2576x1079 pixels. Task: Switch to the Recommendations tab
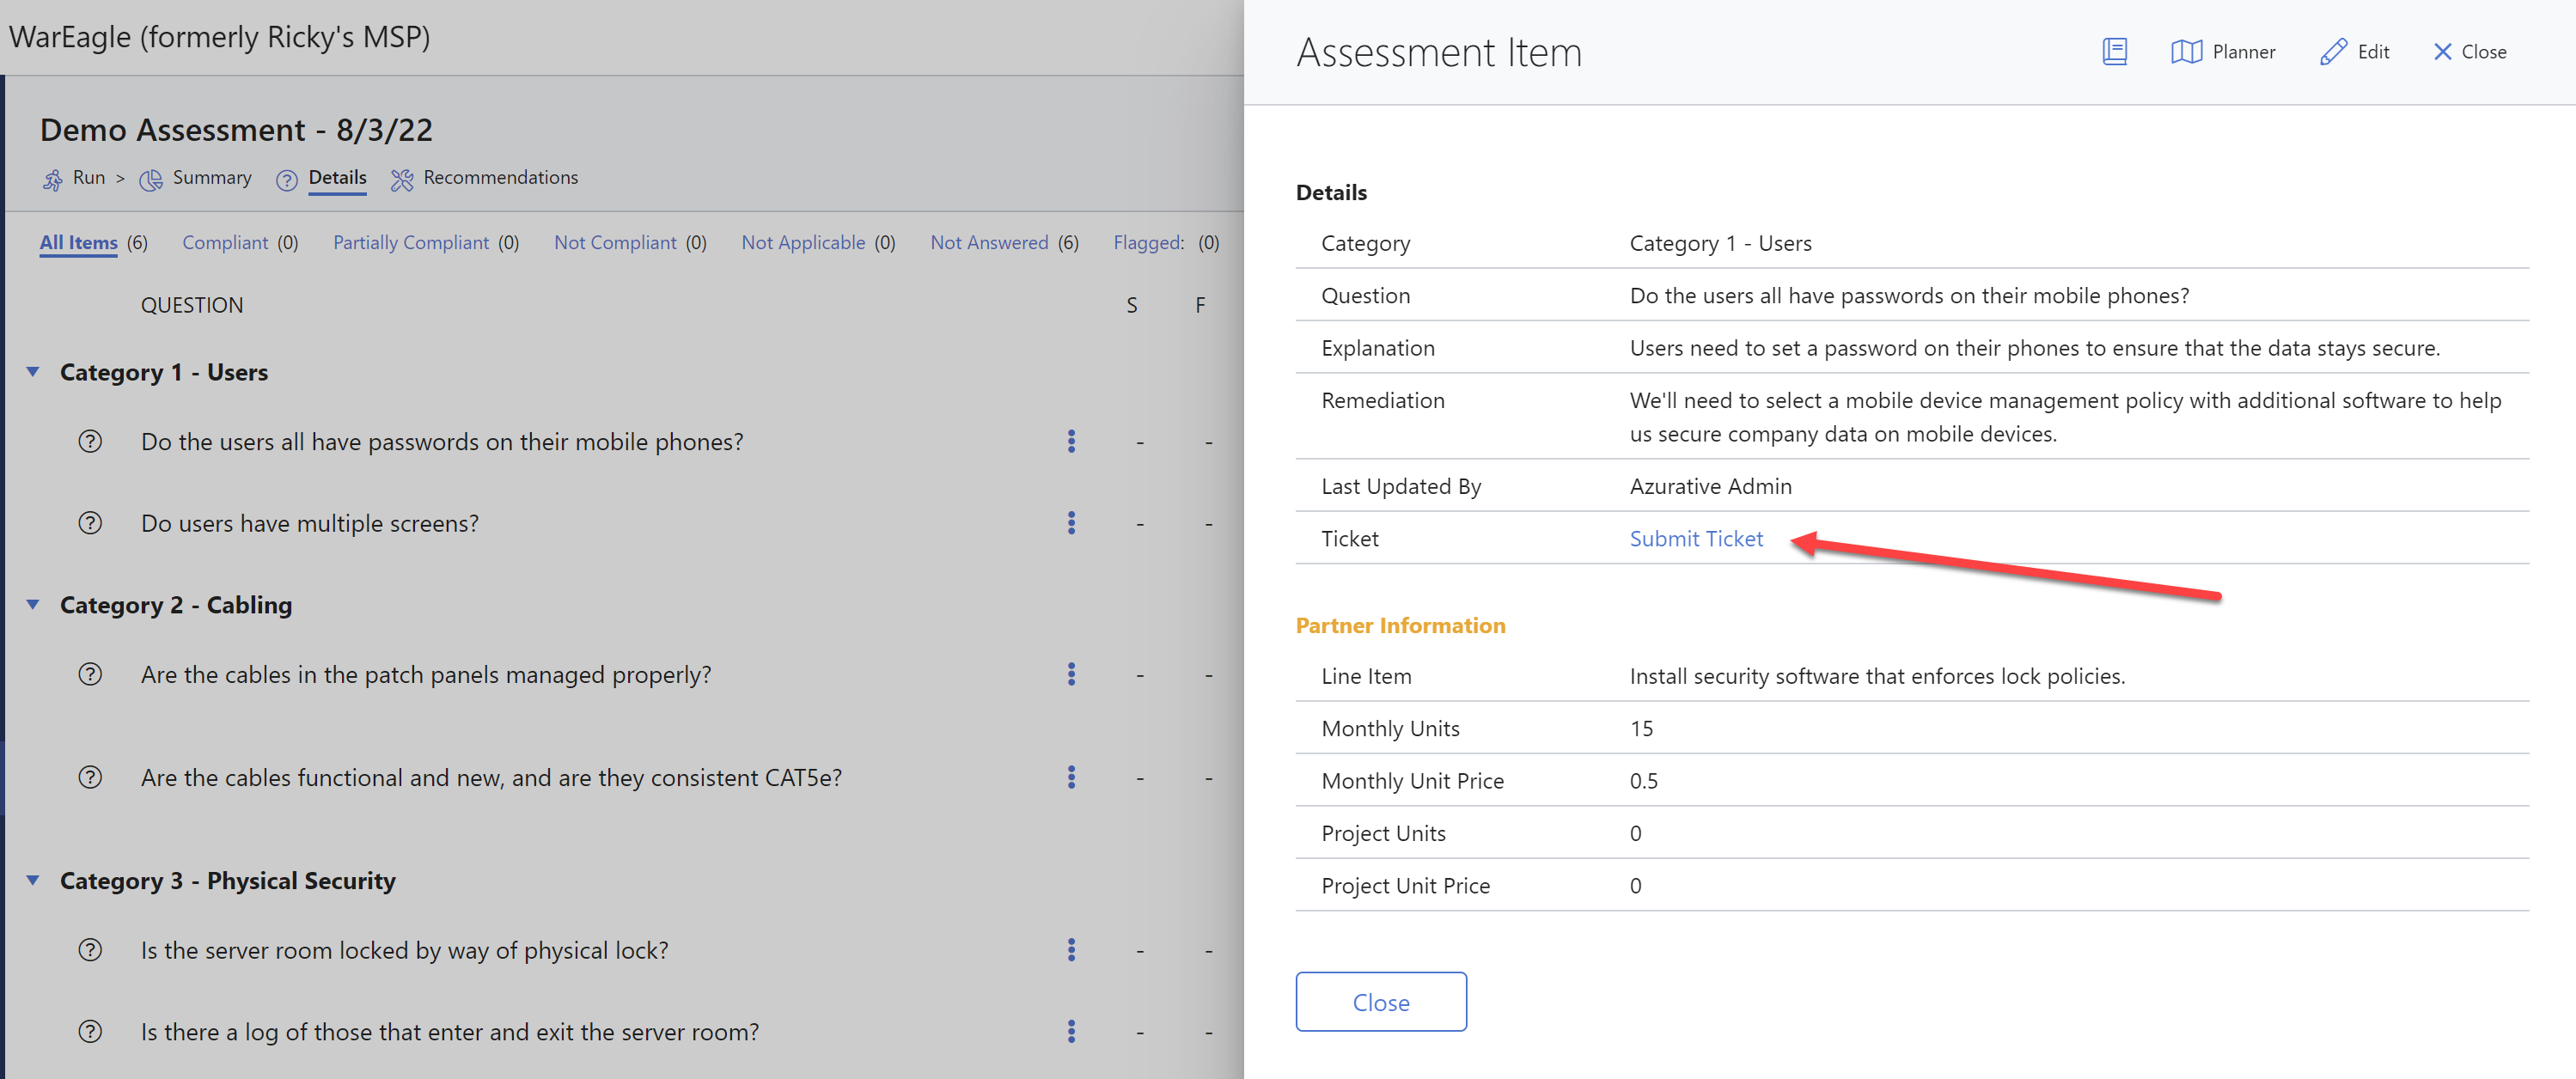(x=500, y=178)
